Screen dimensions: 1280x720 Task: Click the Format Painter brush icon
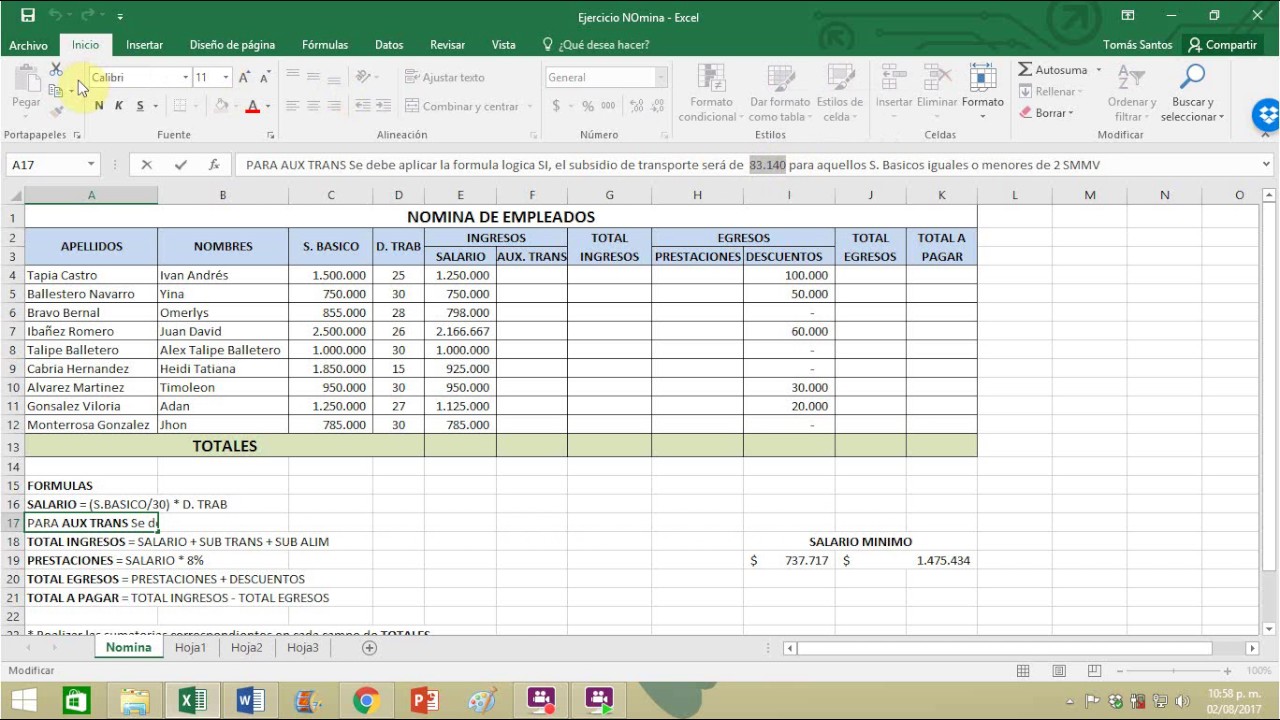click(56, 111)
